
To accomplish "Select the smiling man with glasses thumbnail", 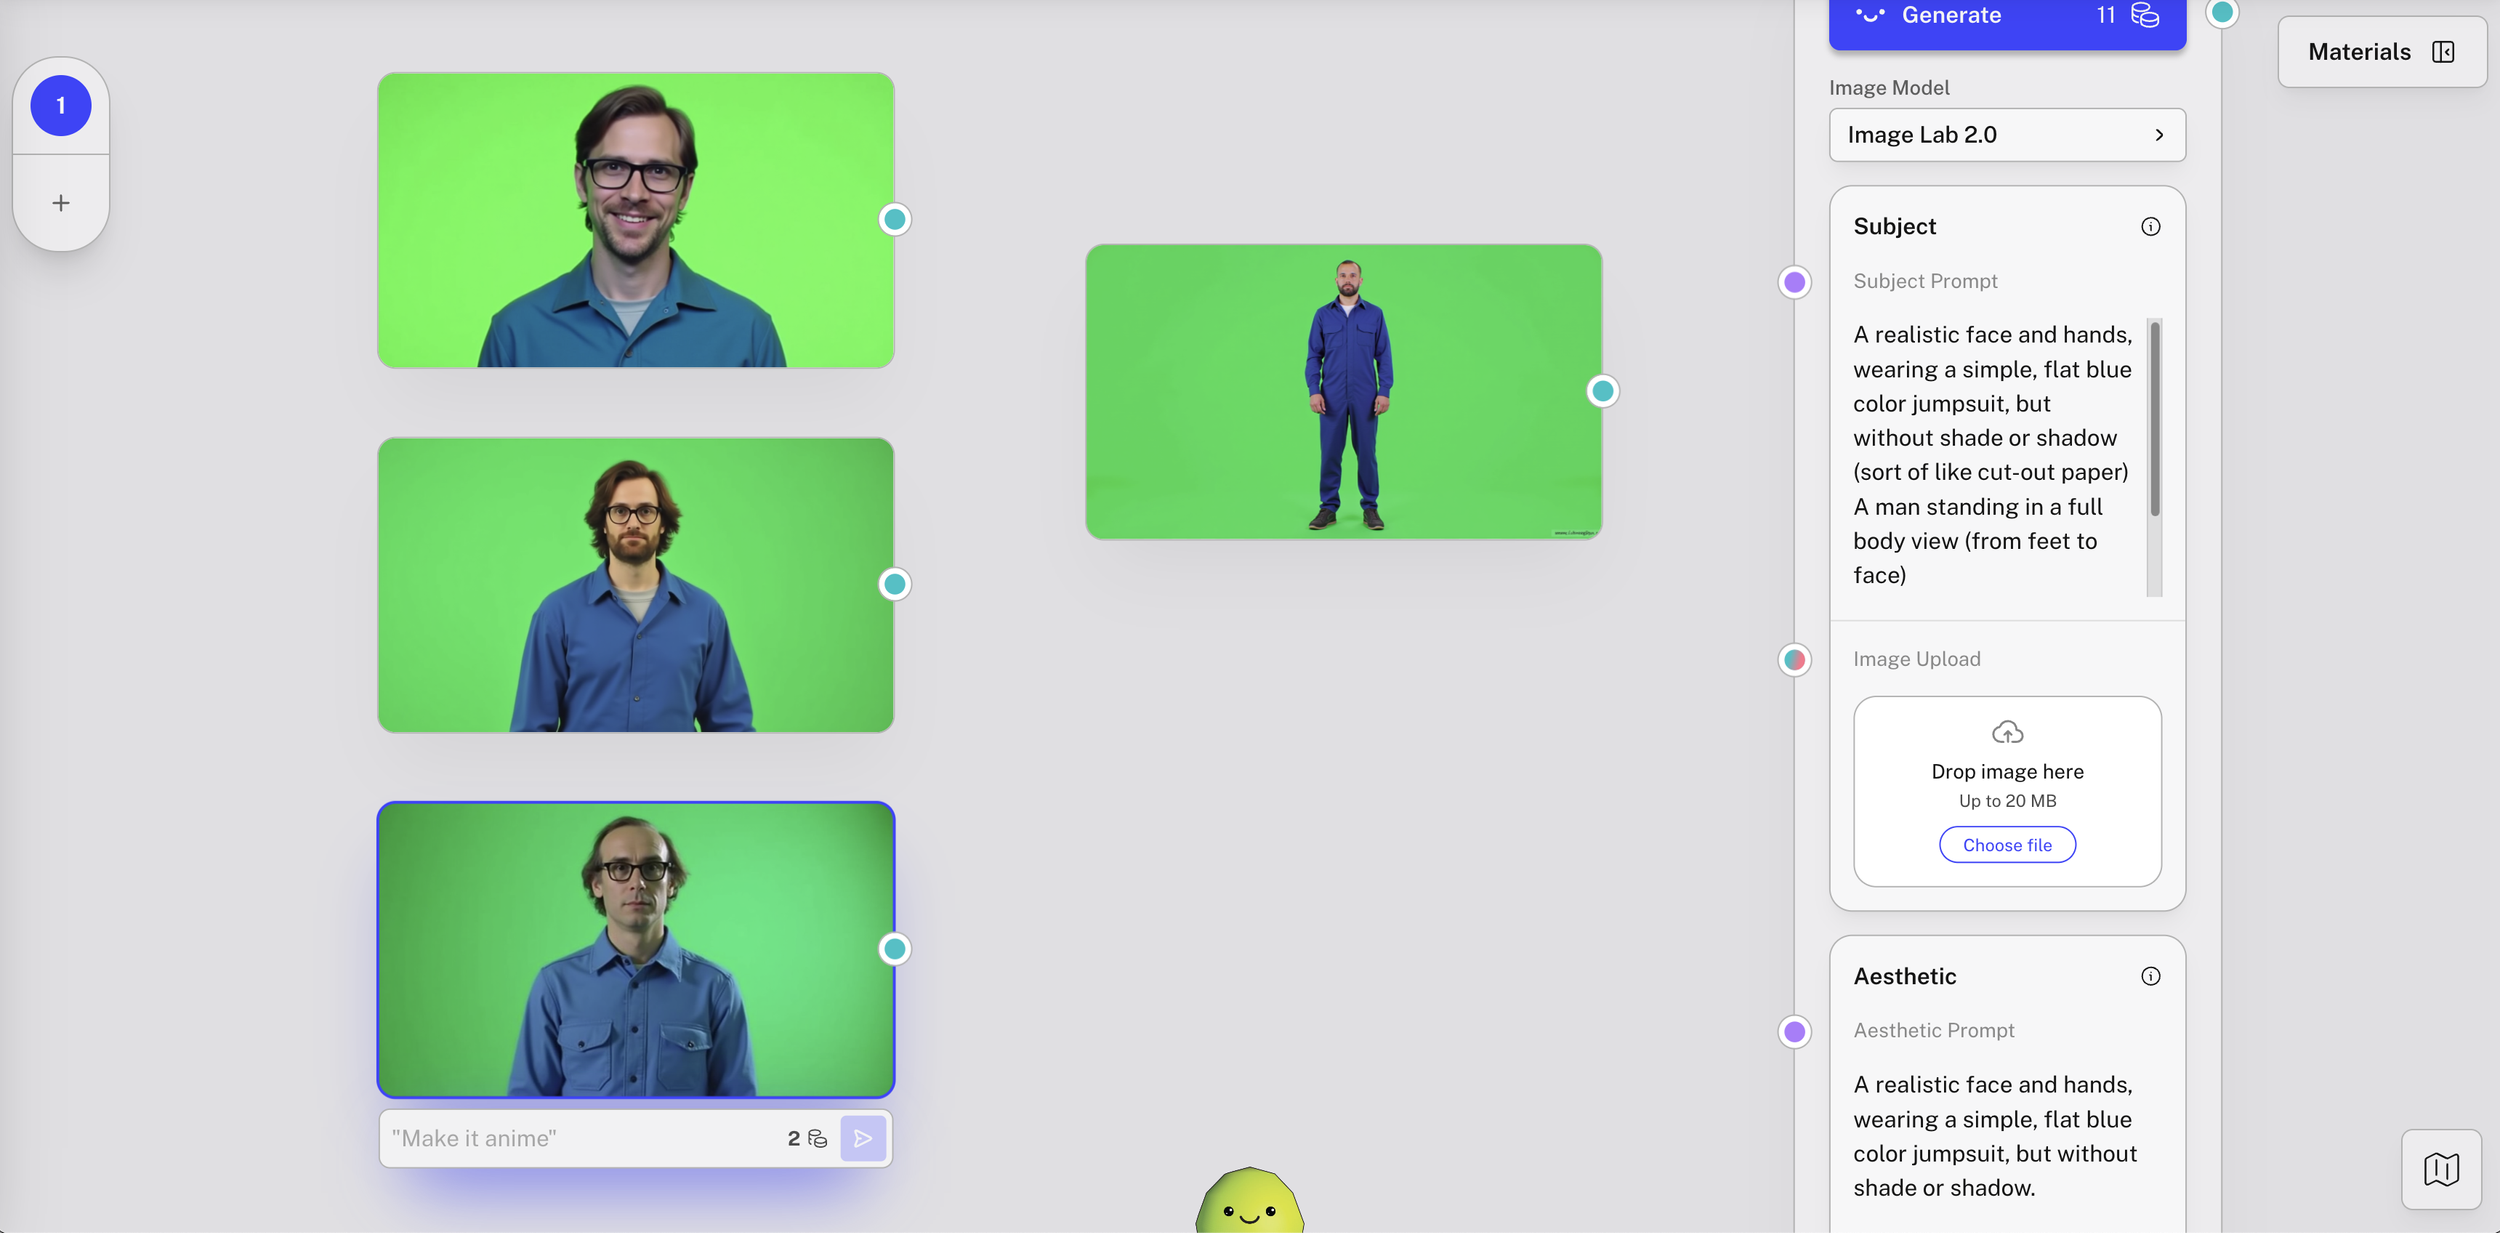I will click(x=635, y=220).
